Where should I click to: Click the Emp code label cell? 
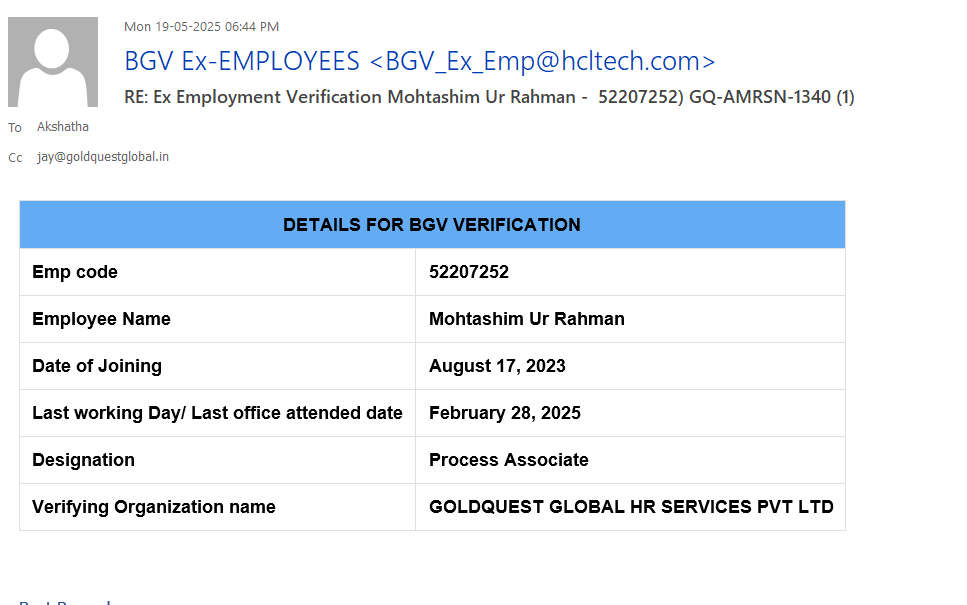click(75, 272)
